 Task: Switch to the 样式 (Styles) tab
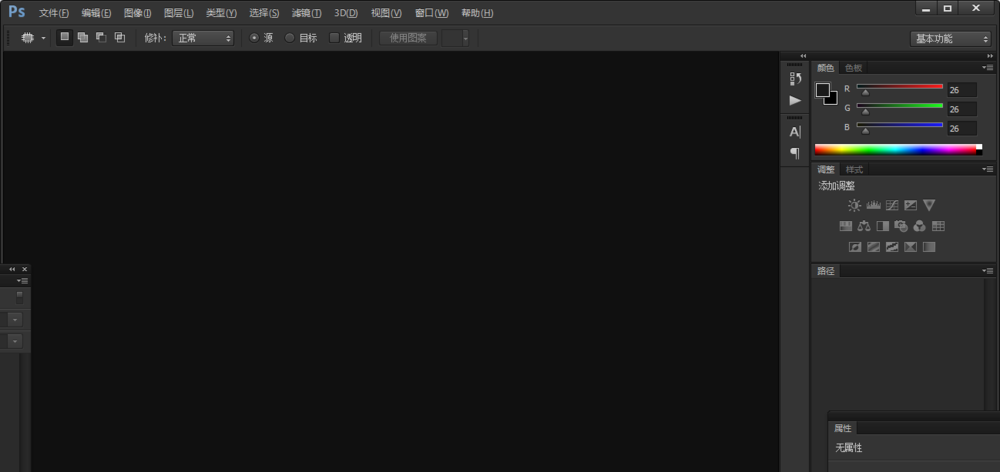[x=854, y=170]
